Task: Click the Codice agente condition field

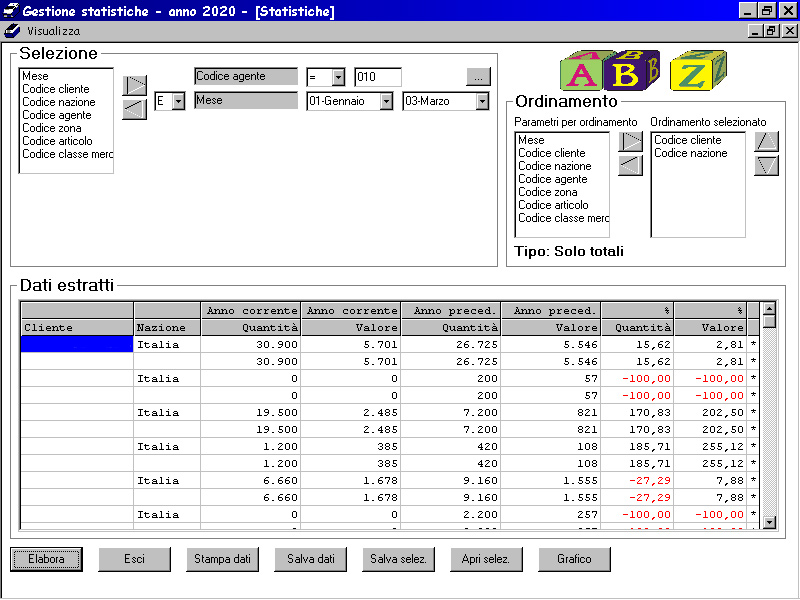Action: [x=246, y=77]
